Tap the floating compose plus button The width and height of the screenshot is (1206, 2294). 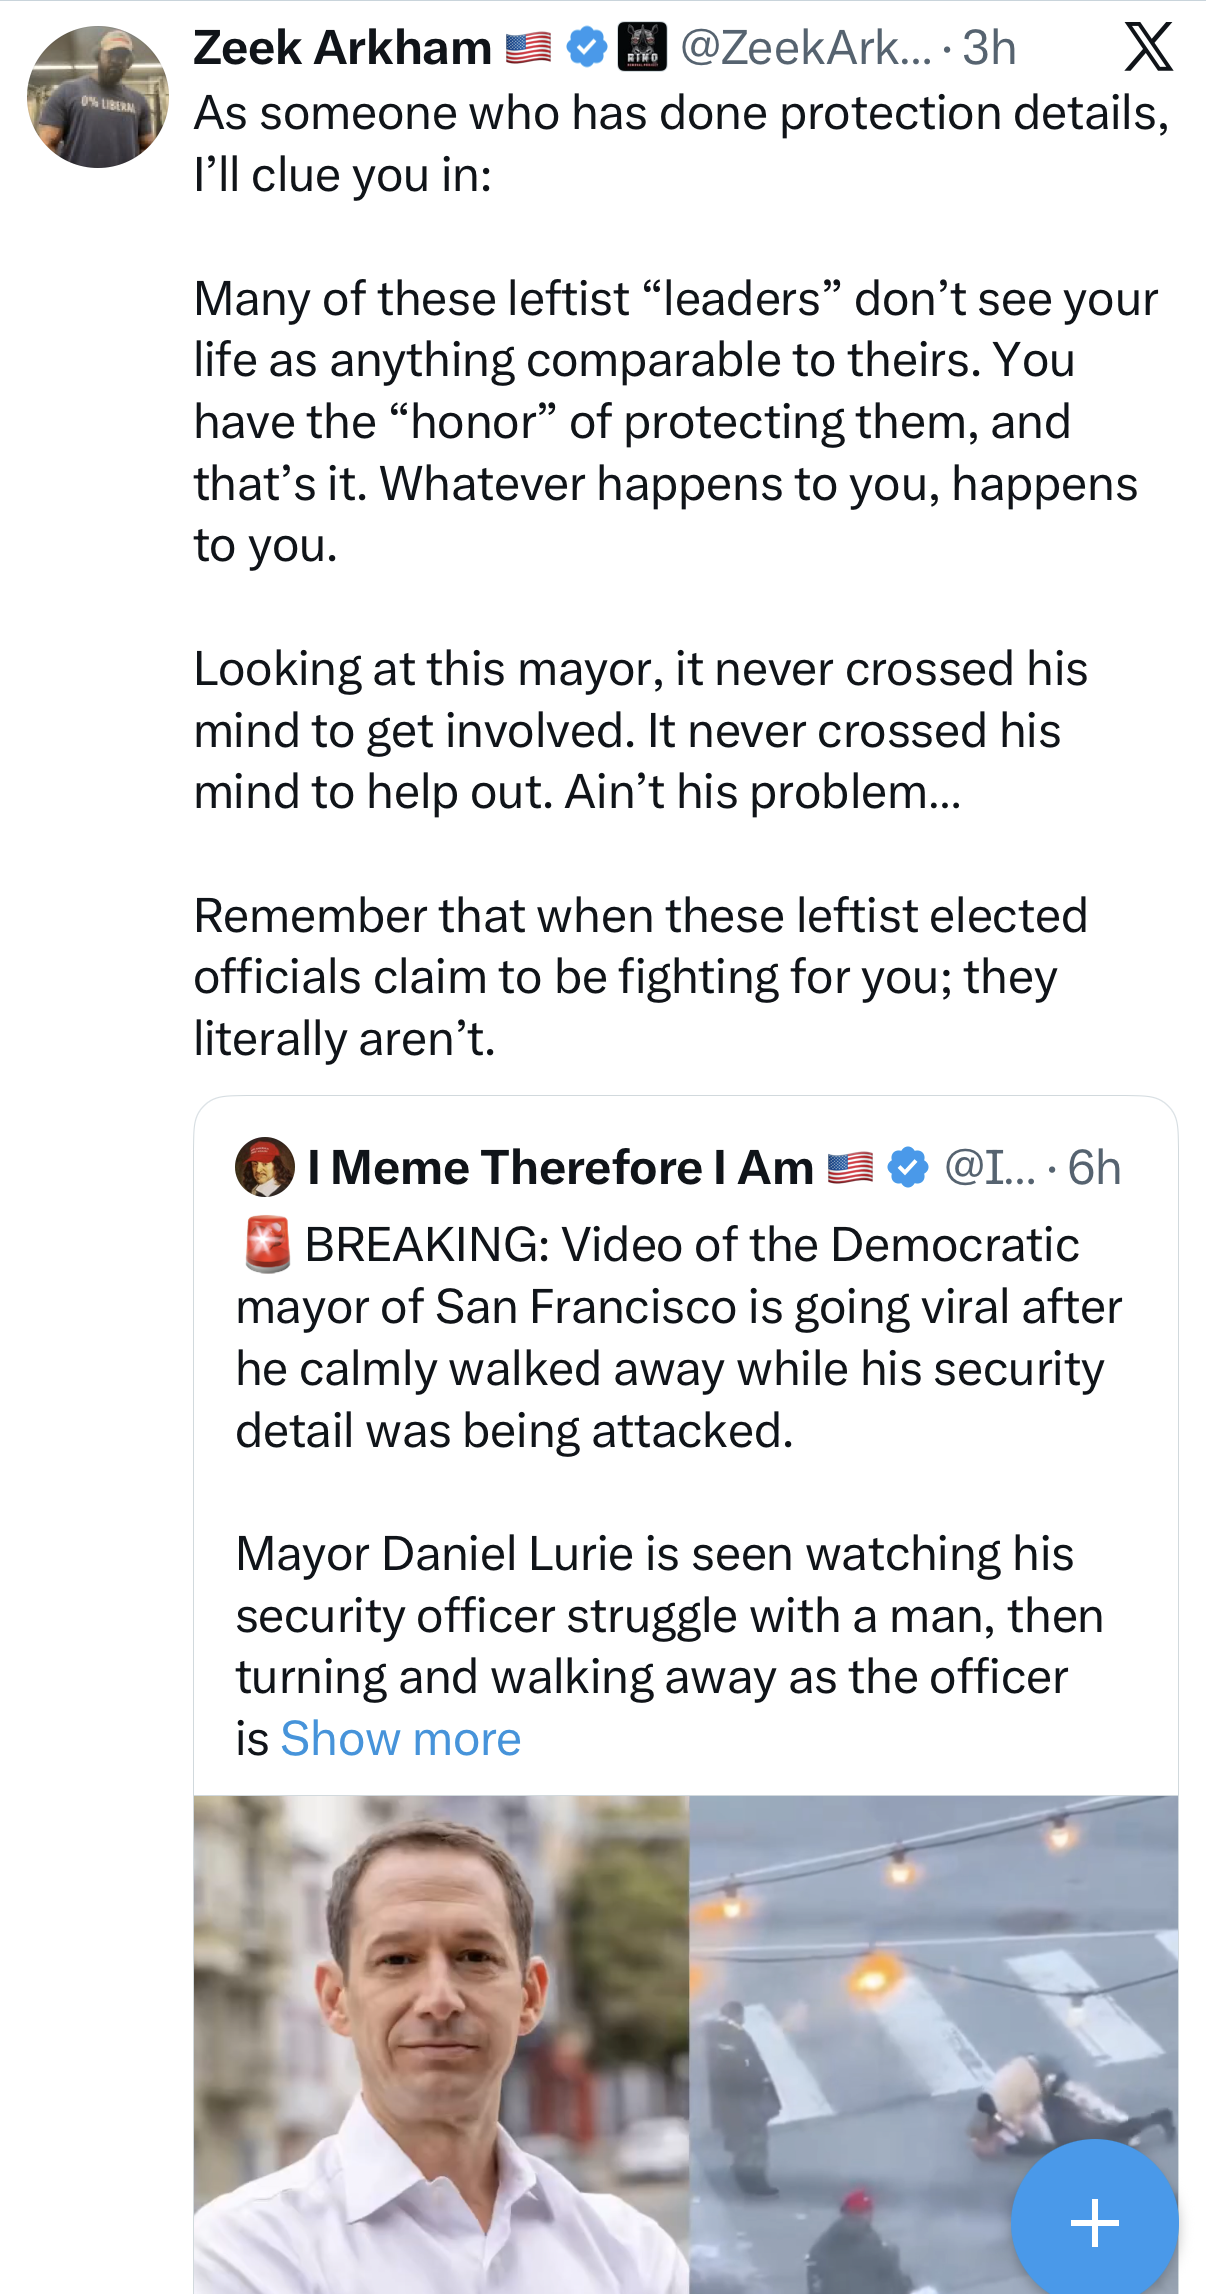(x=1094, y=2222)
